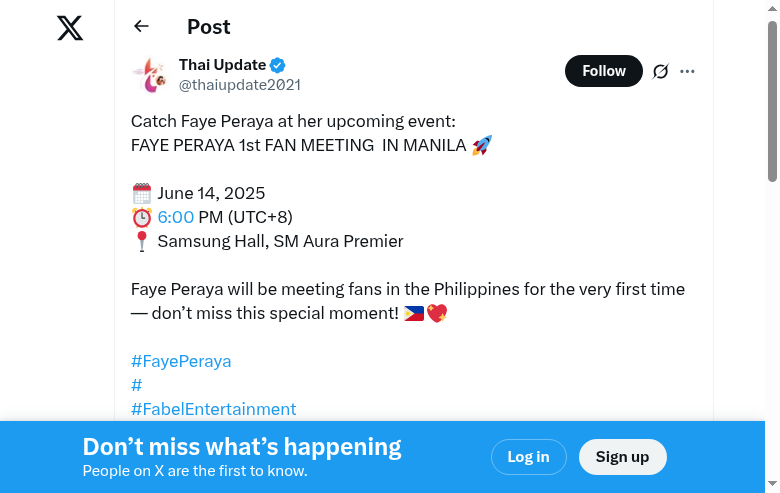Follow the Thai Update account
This screenshot has width=780, height=493.
pyautogui.click(x=604, y=71)
